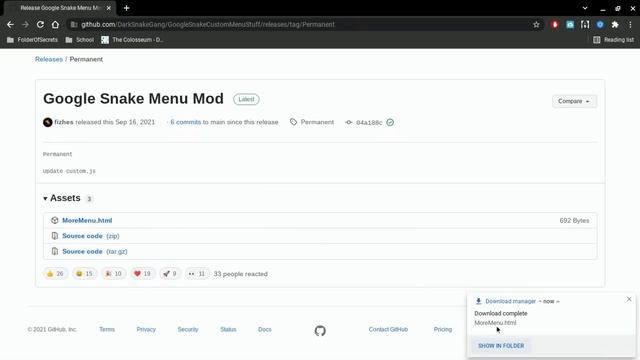The image size is (640, 360).
Task: Close the download notification
Action: pos(629,299)
